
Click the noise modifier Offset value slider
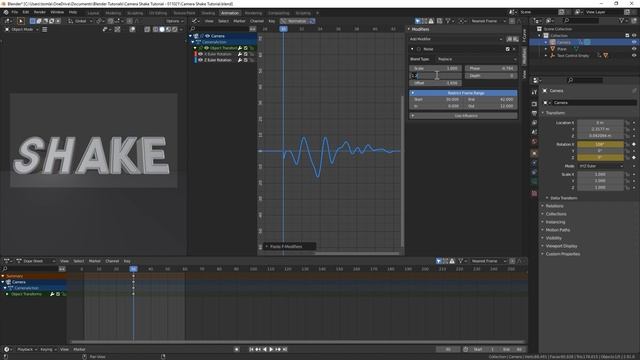(x=436, y=83)
